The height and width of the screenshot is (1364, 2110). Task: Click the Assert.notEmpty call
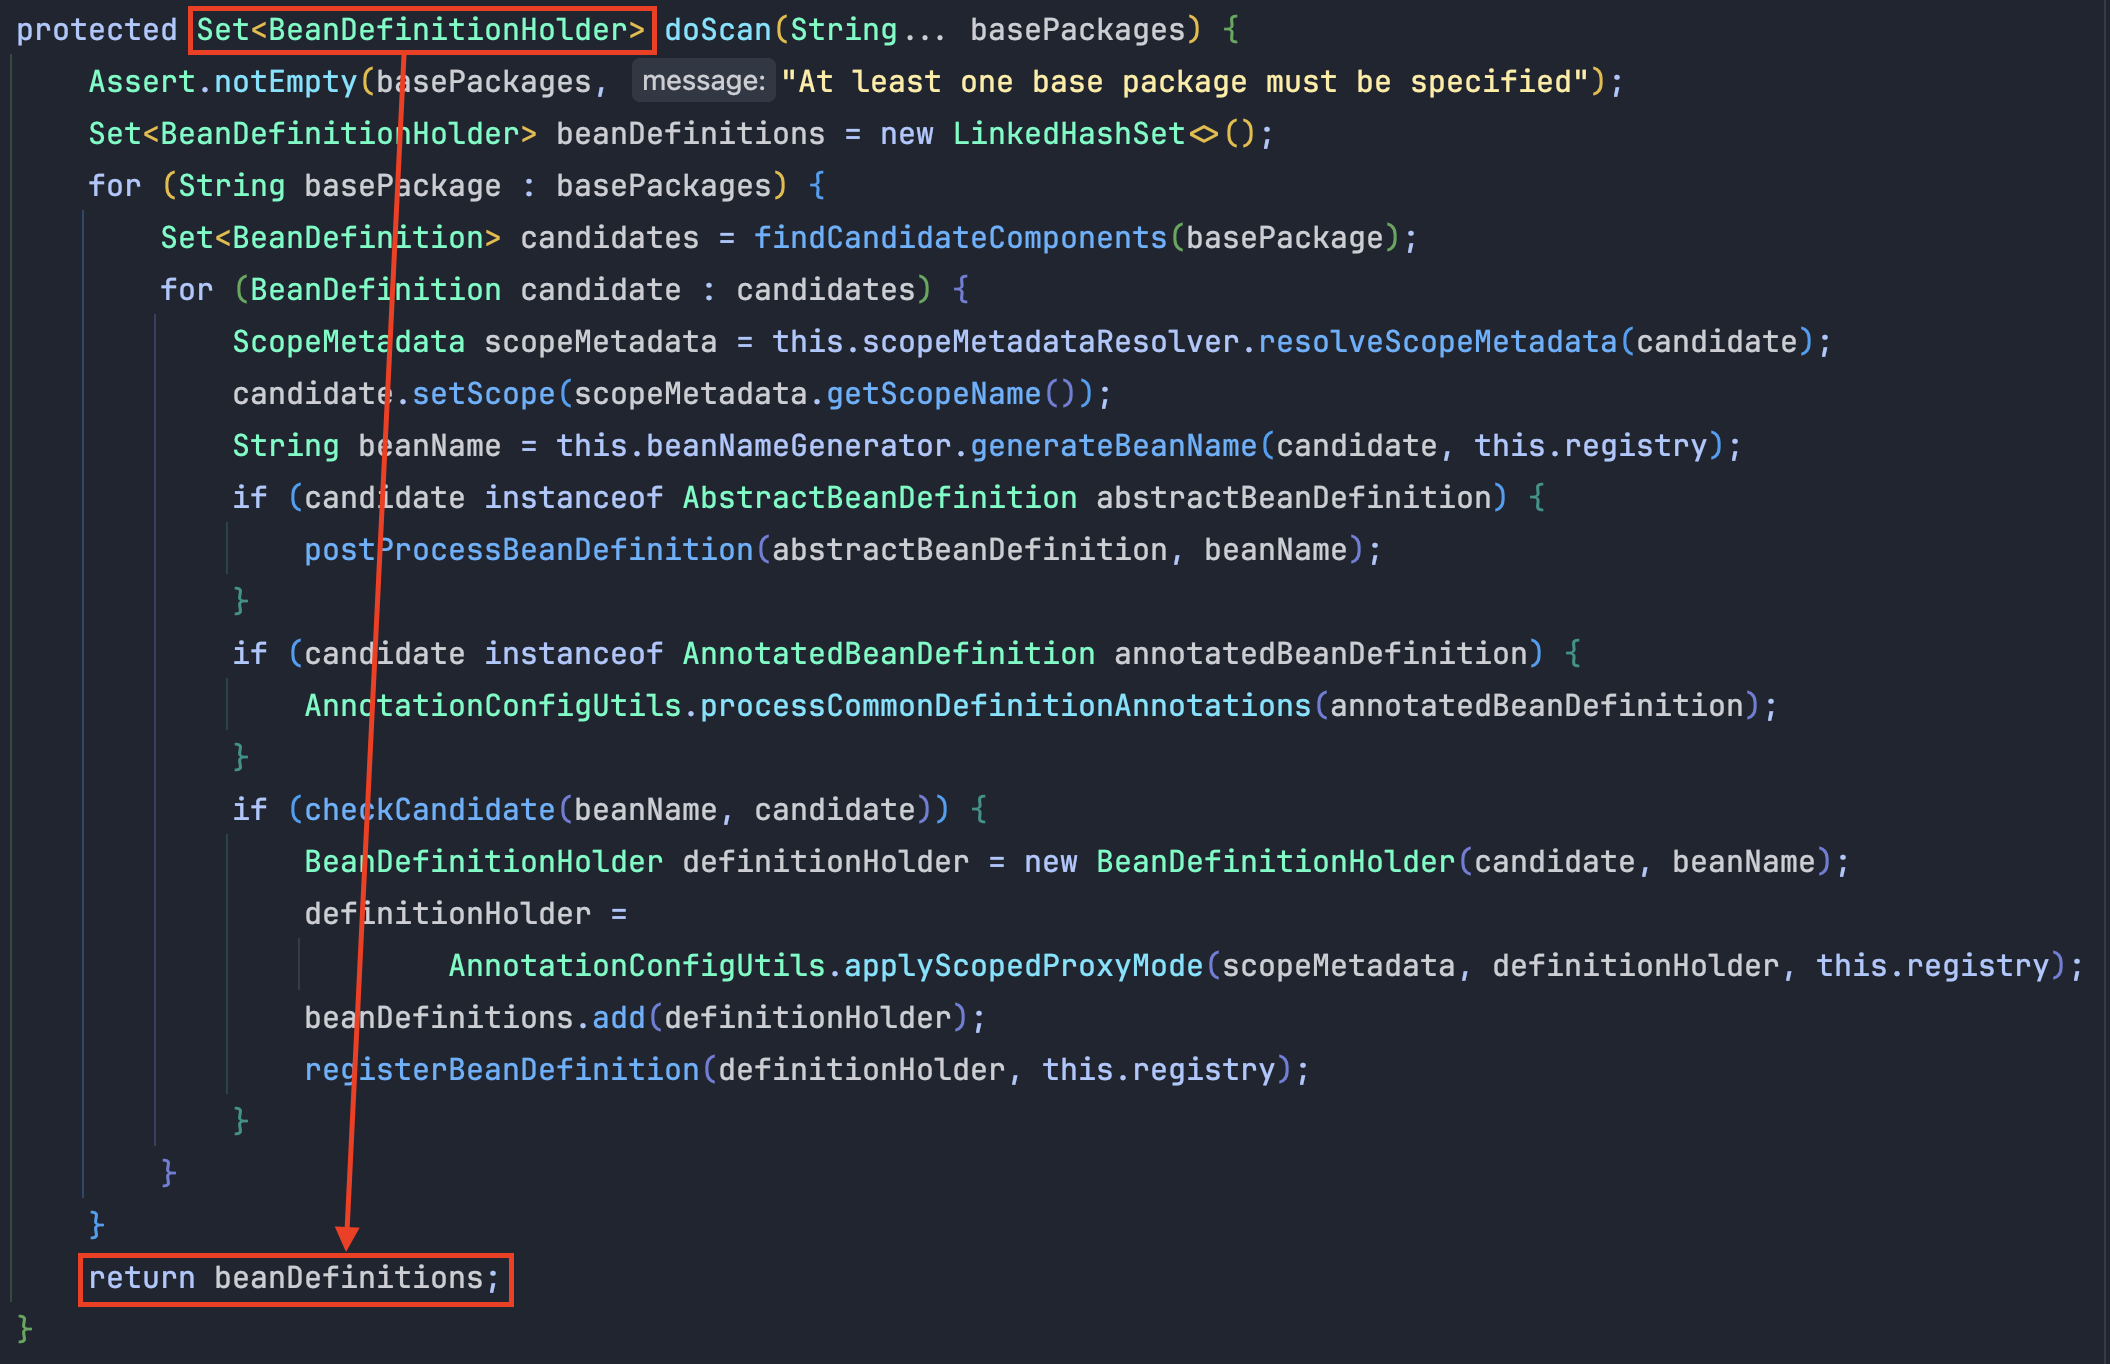[222, 82]
